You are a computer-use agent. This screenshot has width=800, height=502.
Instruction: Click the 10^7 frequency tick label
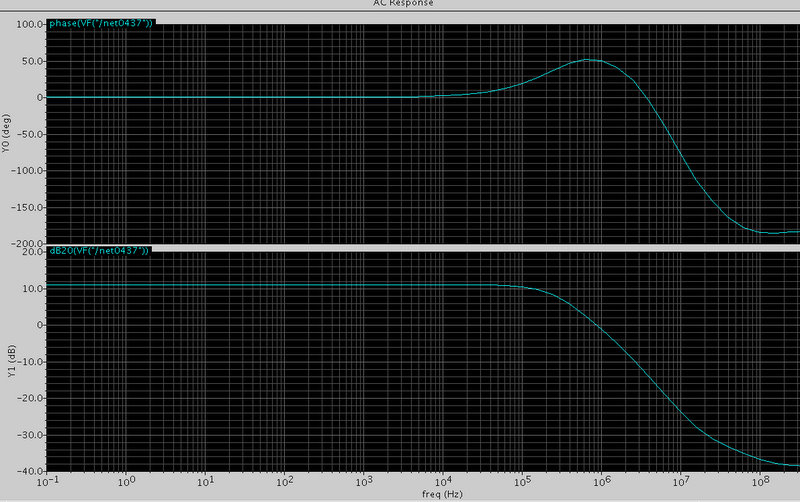(x=681, y=481)
